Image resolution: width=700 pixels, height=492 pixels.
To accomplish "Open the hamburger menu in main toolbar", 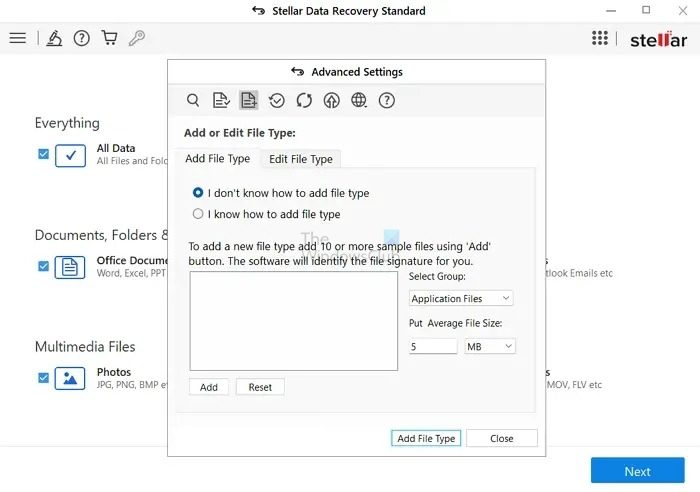I will point(18,38).
